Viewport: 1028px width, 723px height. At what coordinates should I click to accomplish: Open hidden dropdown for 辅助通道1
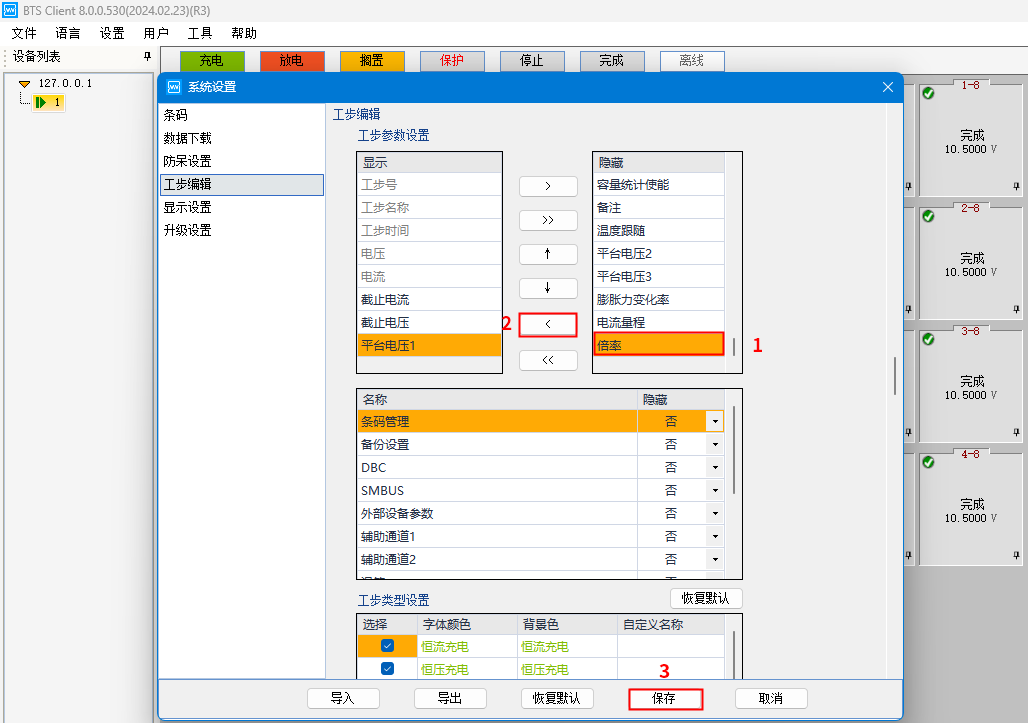coord(715,536)
